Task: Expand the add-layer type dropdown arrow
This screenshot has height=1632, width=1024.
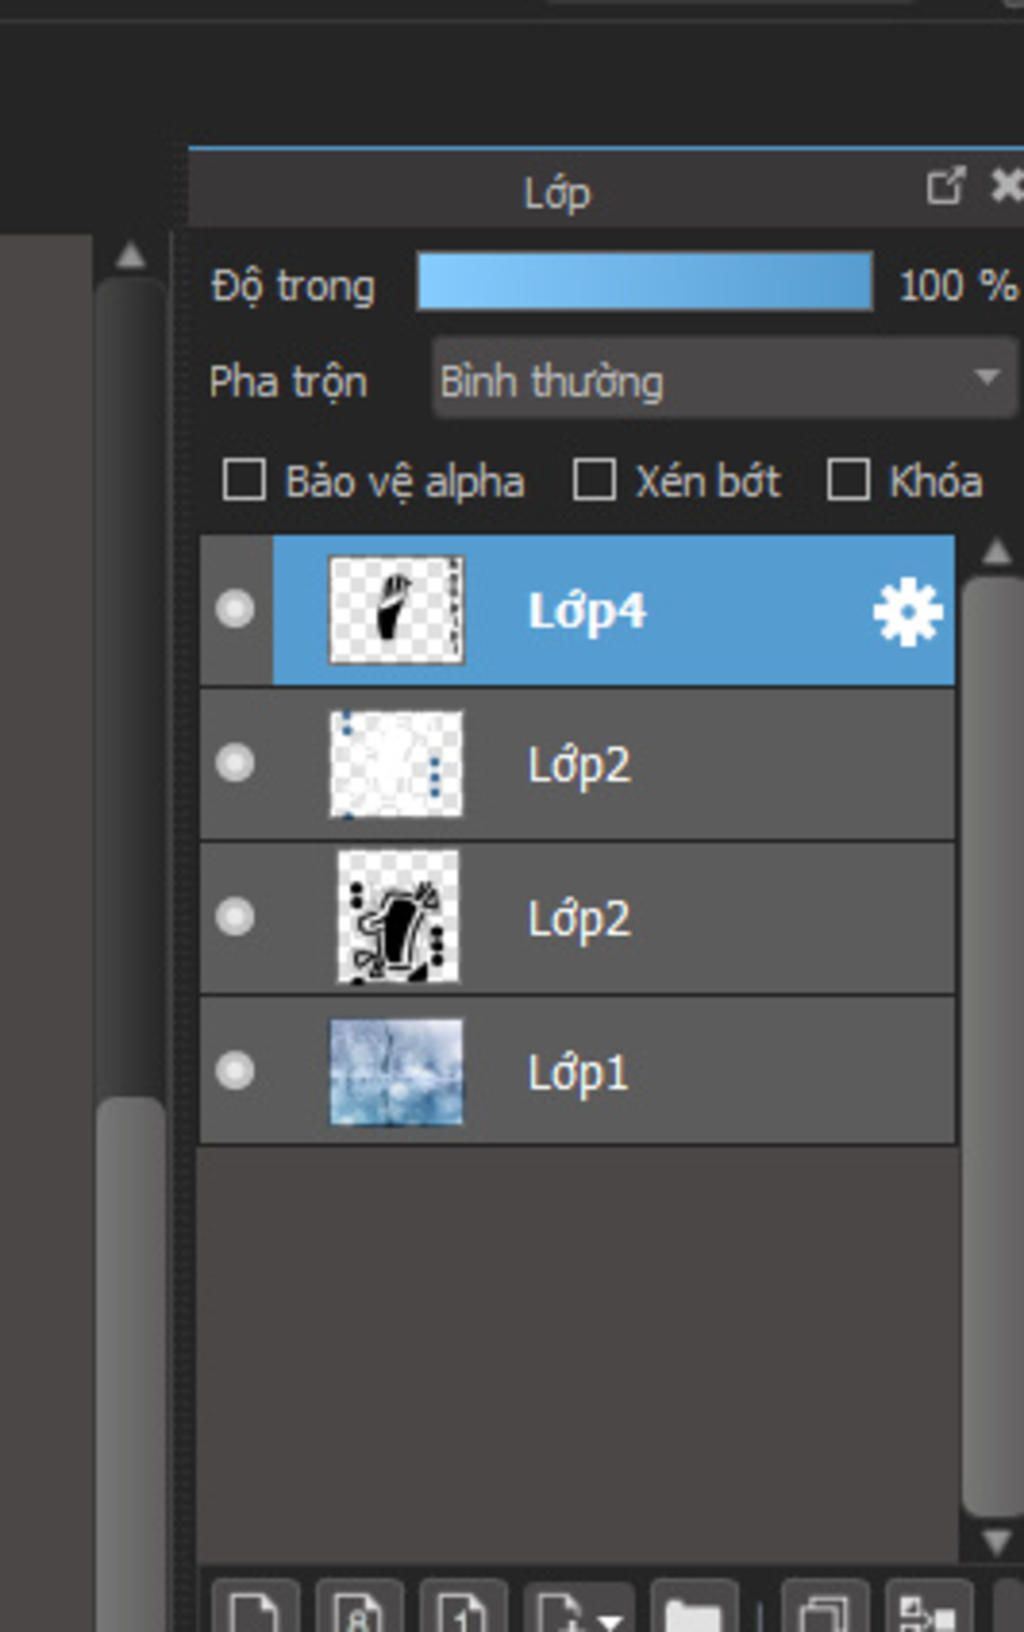Action: [x=611, y=1615]
